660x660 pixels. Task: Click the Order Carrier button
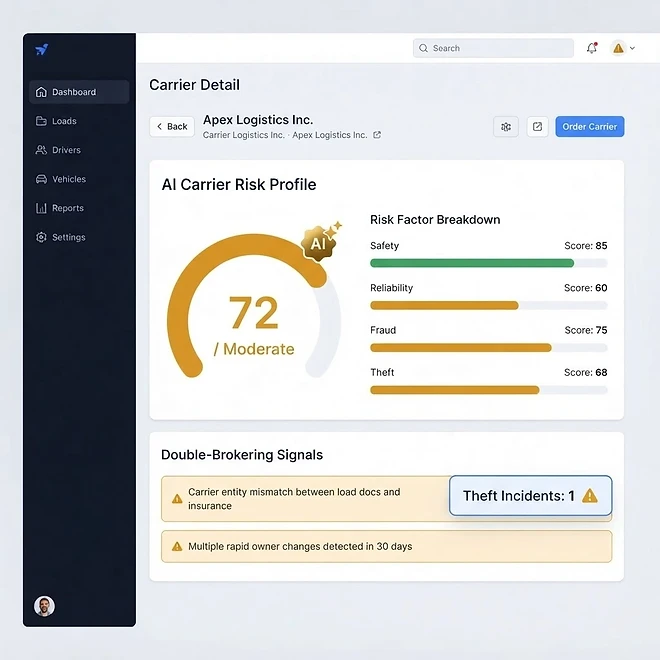590,126
